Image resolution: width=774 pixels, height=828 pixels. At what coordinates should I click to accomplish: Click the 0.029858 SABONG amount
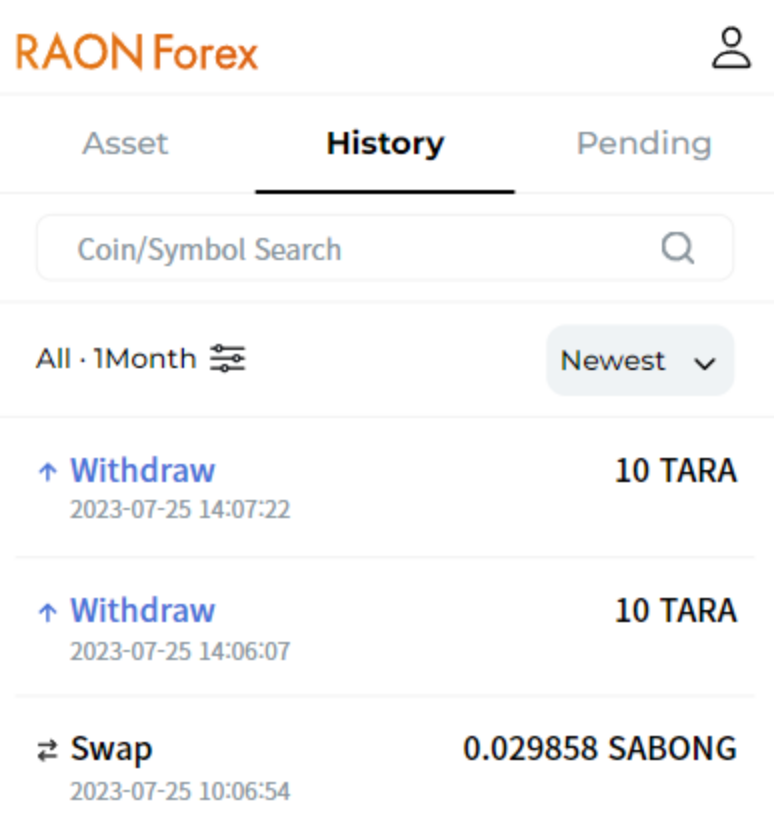click(x=599, y=748)
